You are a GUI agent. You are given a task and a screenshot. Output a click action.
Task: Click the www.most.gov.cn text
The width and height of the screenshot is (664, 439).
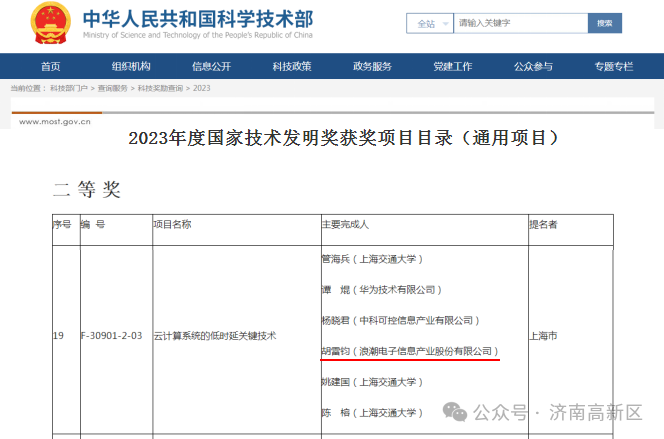pyautogui.click(x=55, y=122)
